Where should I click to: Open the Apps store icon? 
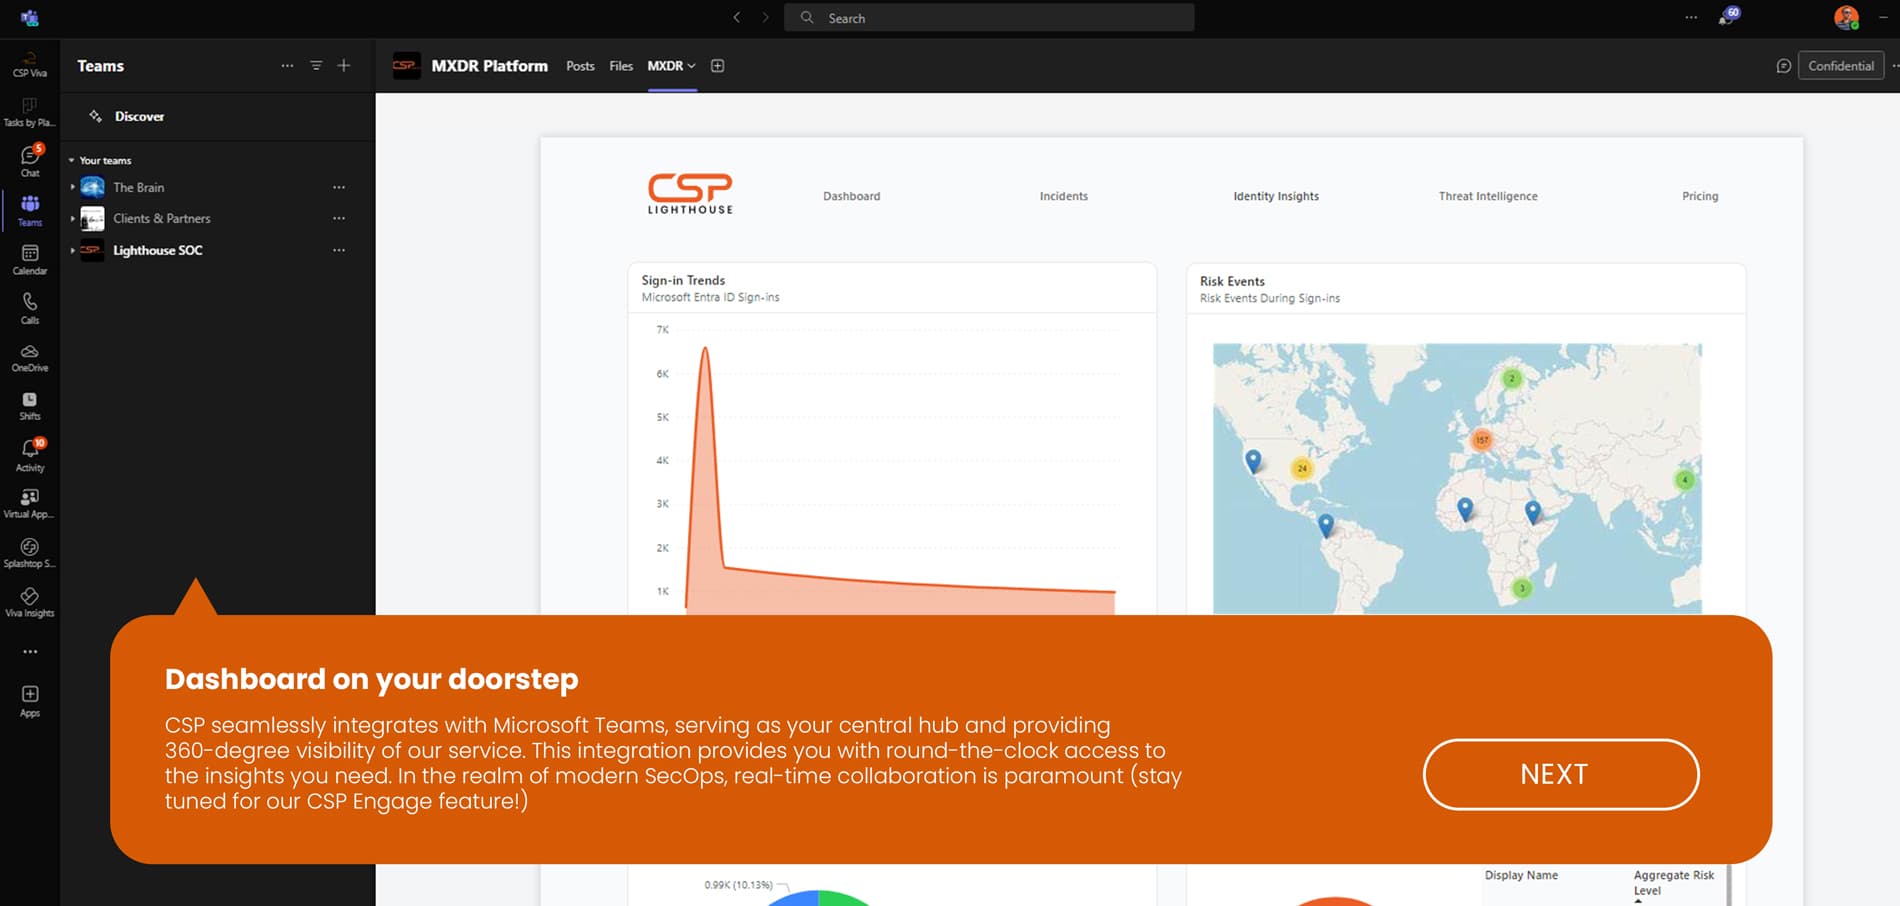tap(30, 700)
